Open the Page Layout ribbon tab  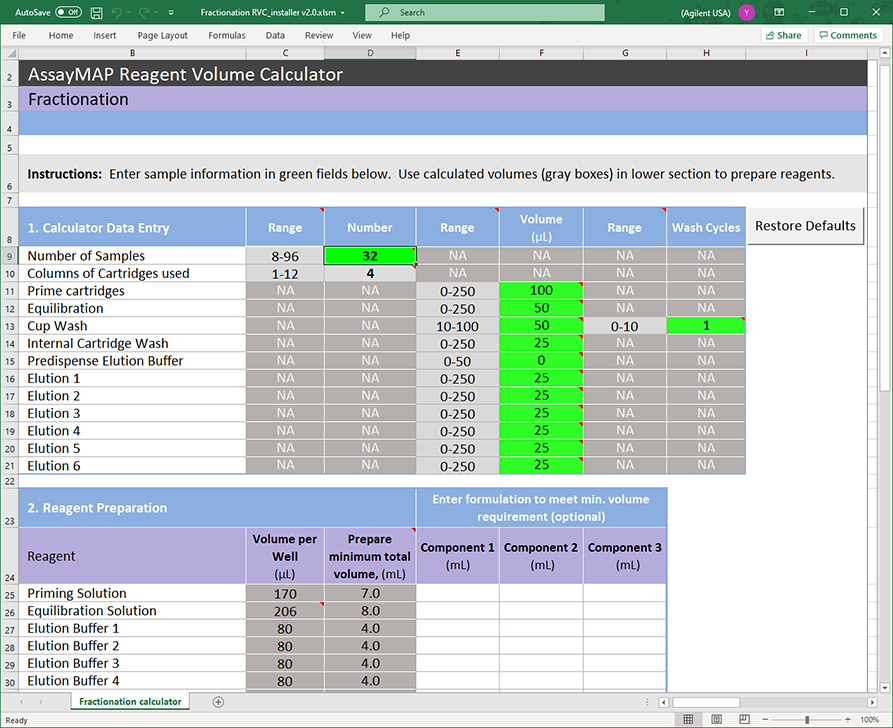tap(162, 35)
